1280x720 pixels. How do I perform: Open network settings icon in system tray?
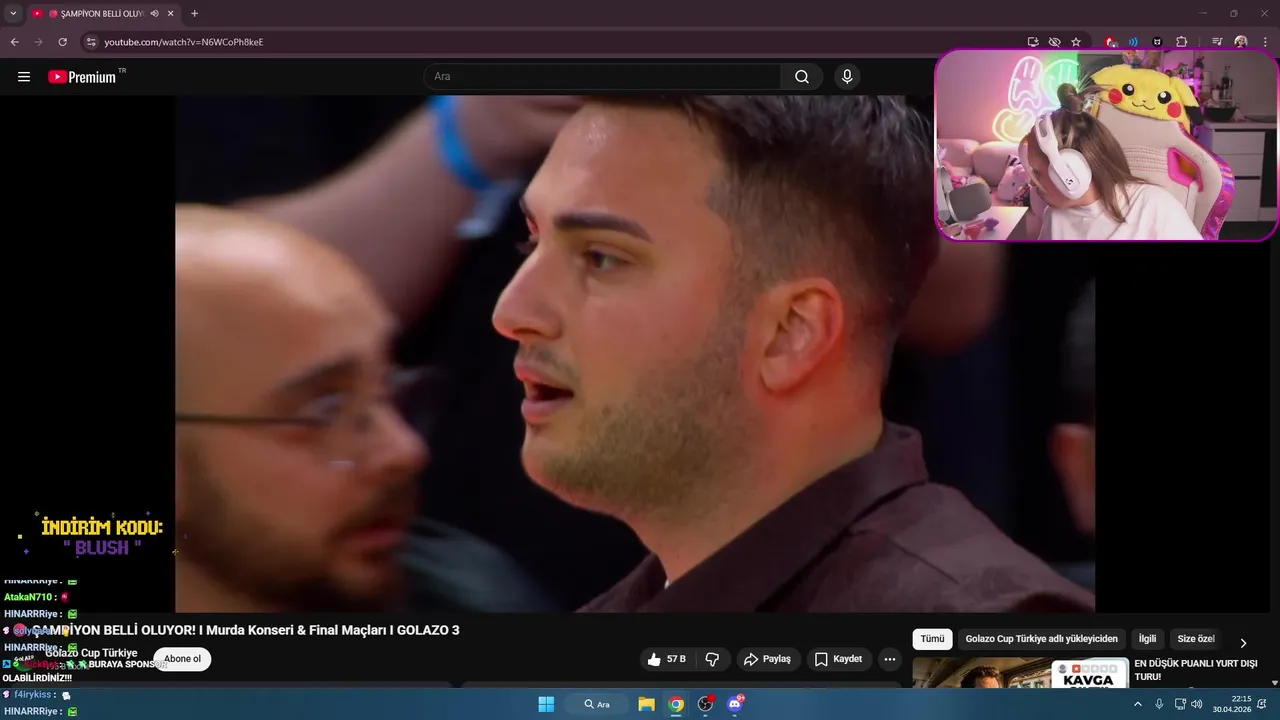point(1180,704)
